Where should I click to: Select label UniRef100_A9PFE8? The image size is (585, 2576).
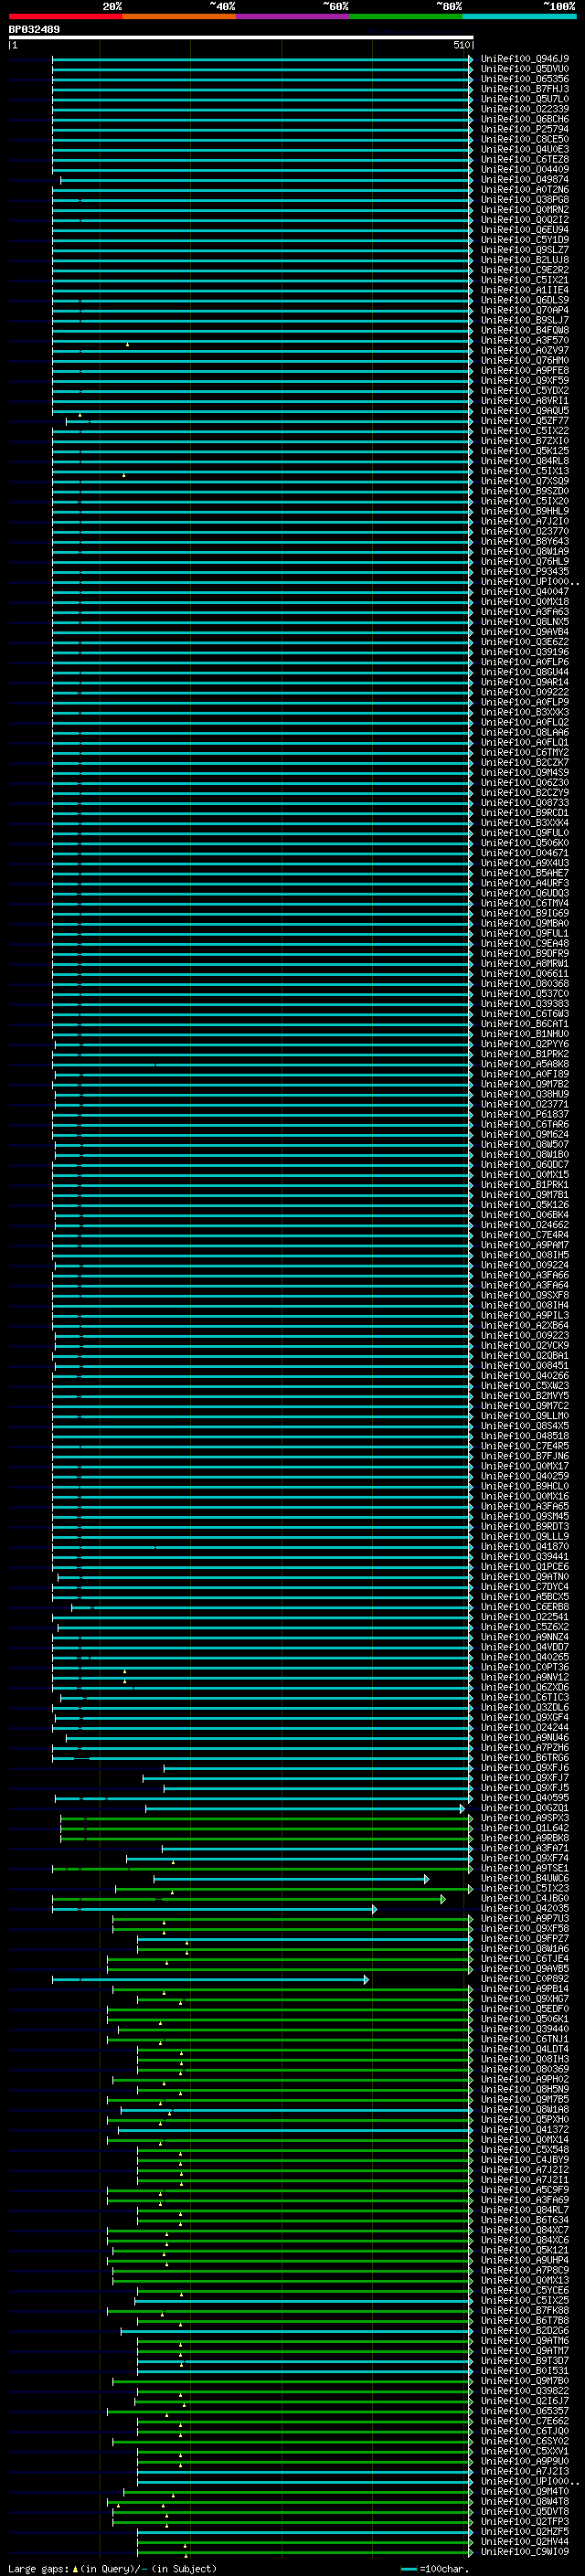(525, 370)
